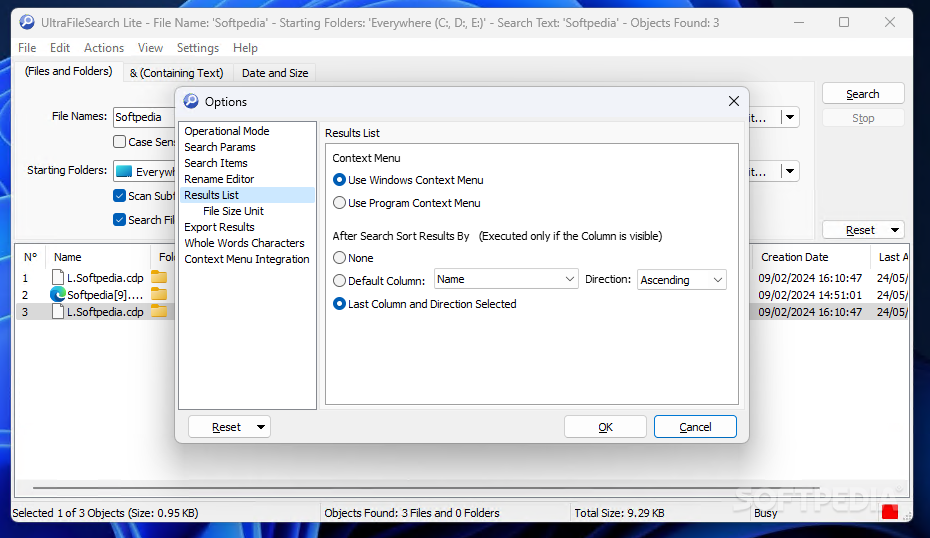
Task: Select Whole Words Characters in options tree
Action: (x=244, y=243)
